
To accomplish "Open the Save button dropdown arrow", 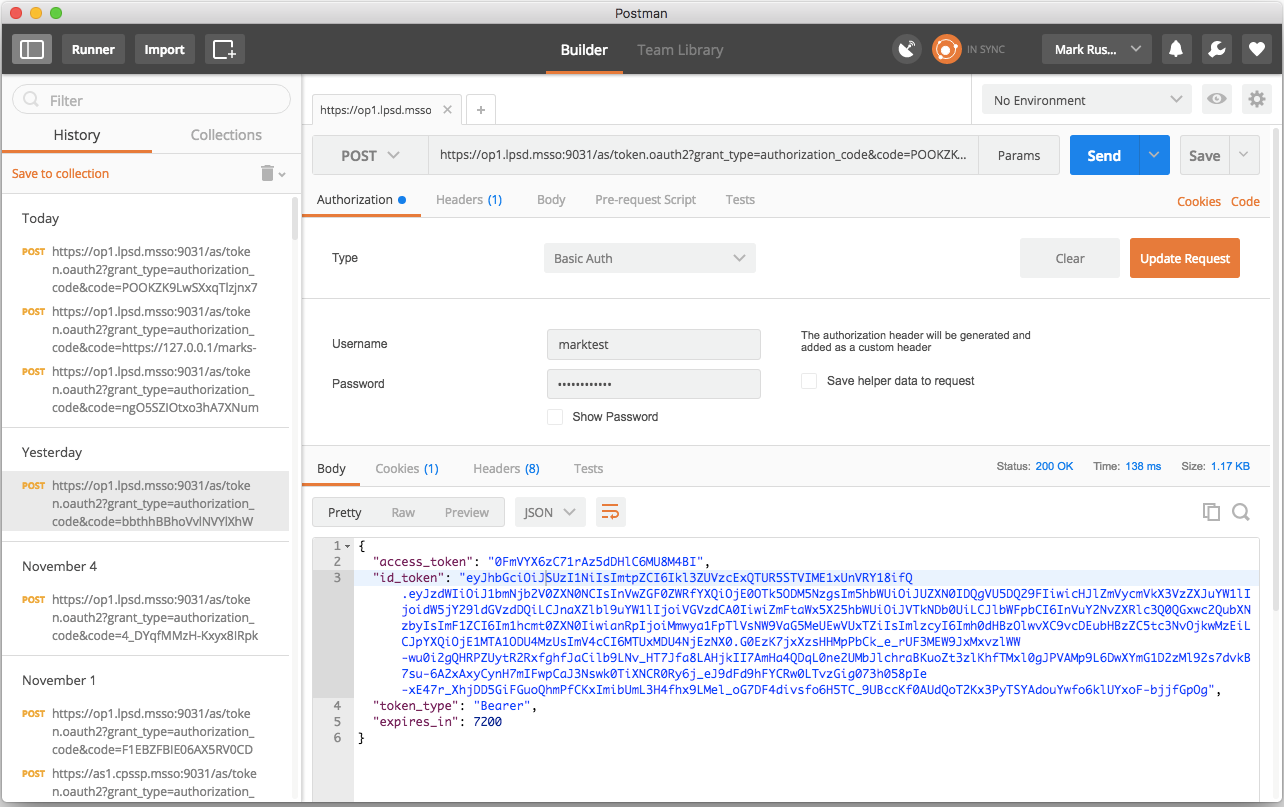I will point(1243,155).
